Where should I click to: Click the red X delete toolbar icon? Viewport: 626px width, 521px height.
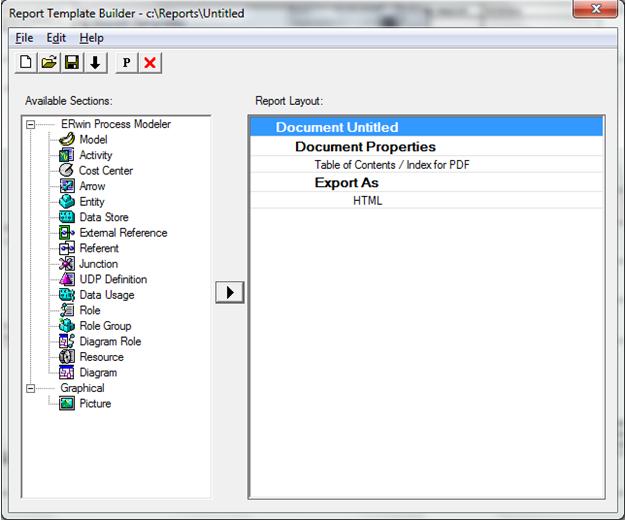pos(150,63)
